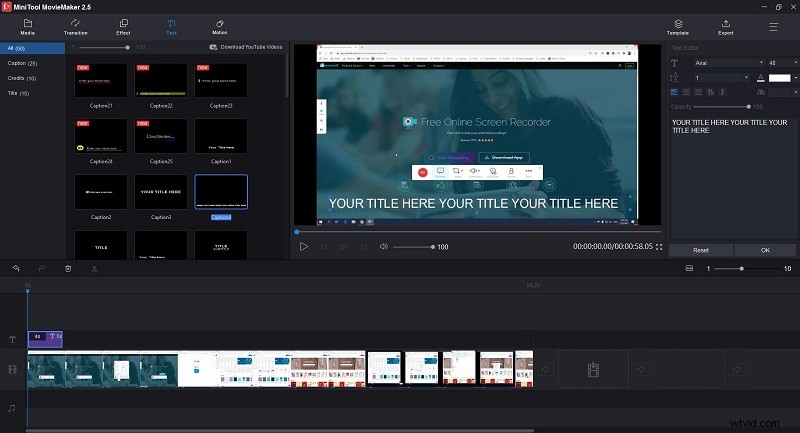Open the text color dropdown arrow
The height and width of the screenshot is (433, 800).
point(795,78)
